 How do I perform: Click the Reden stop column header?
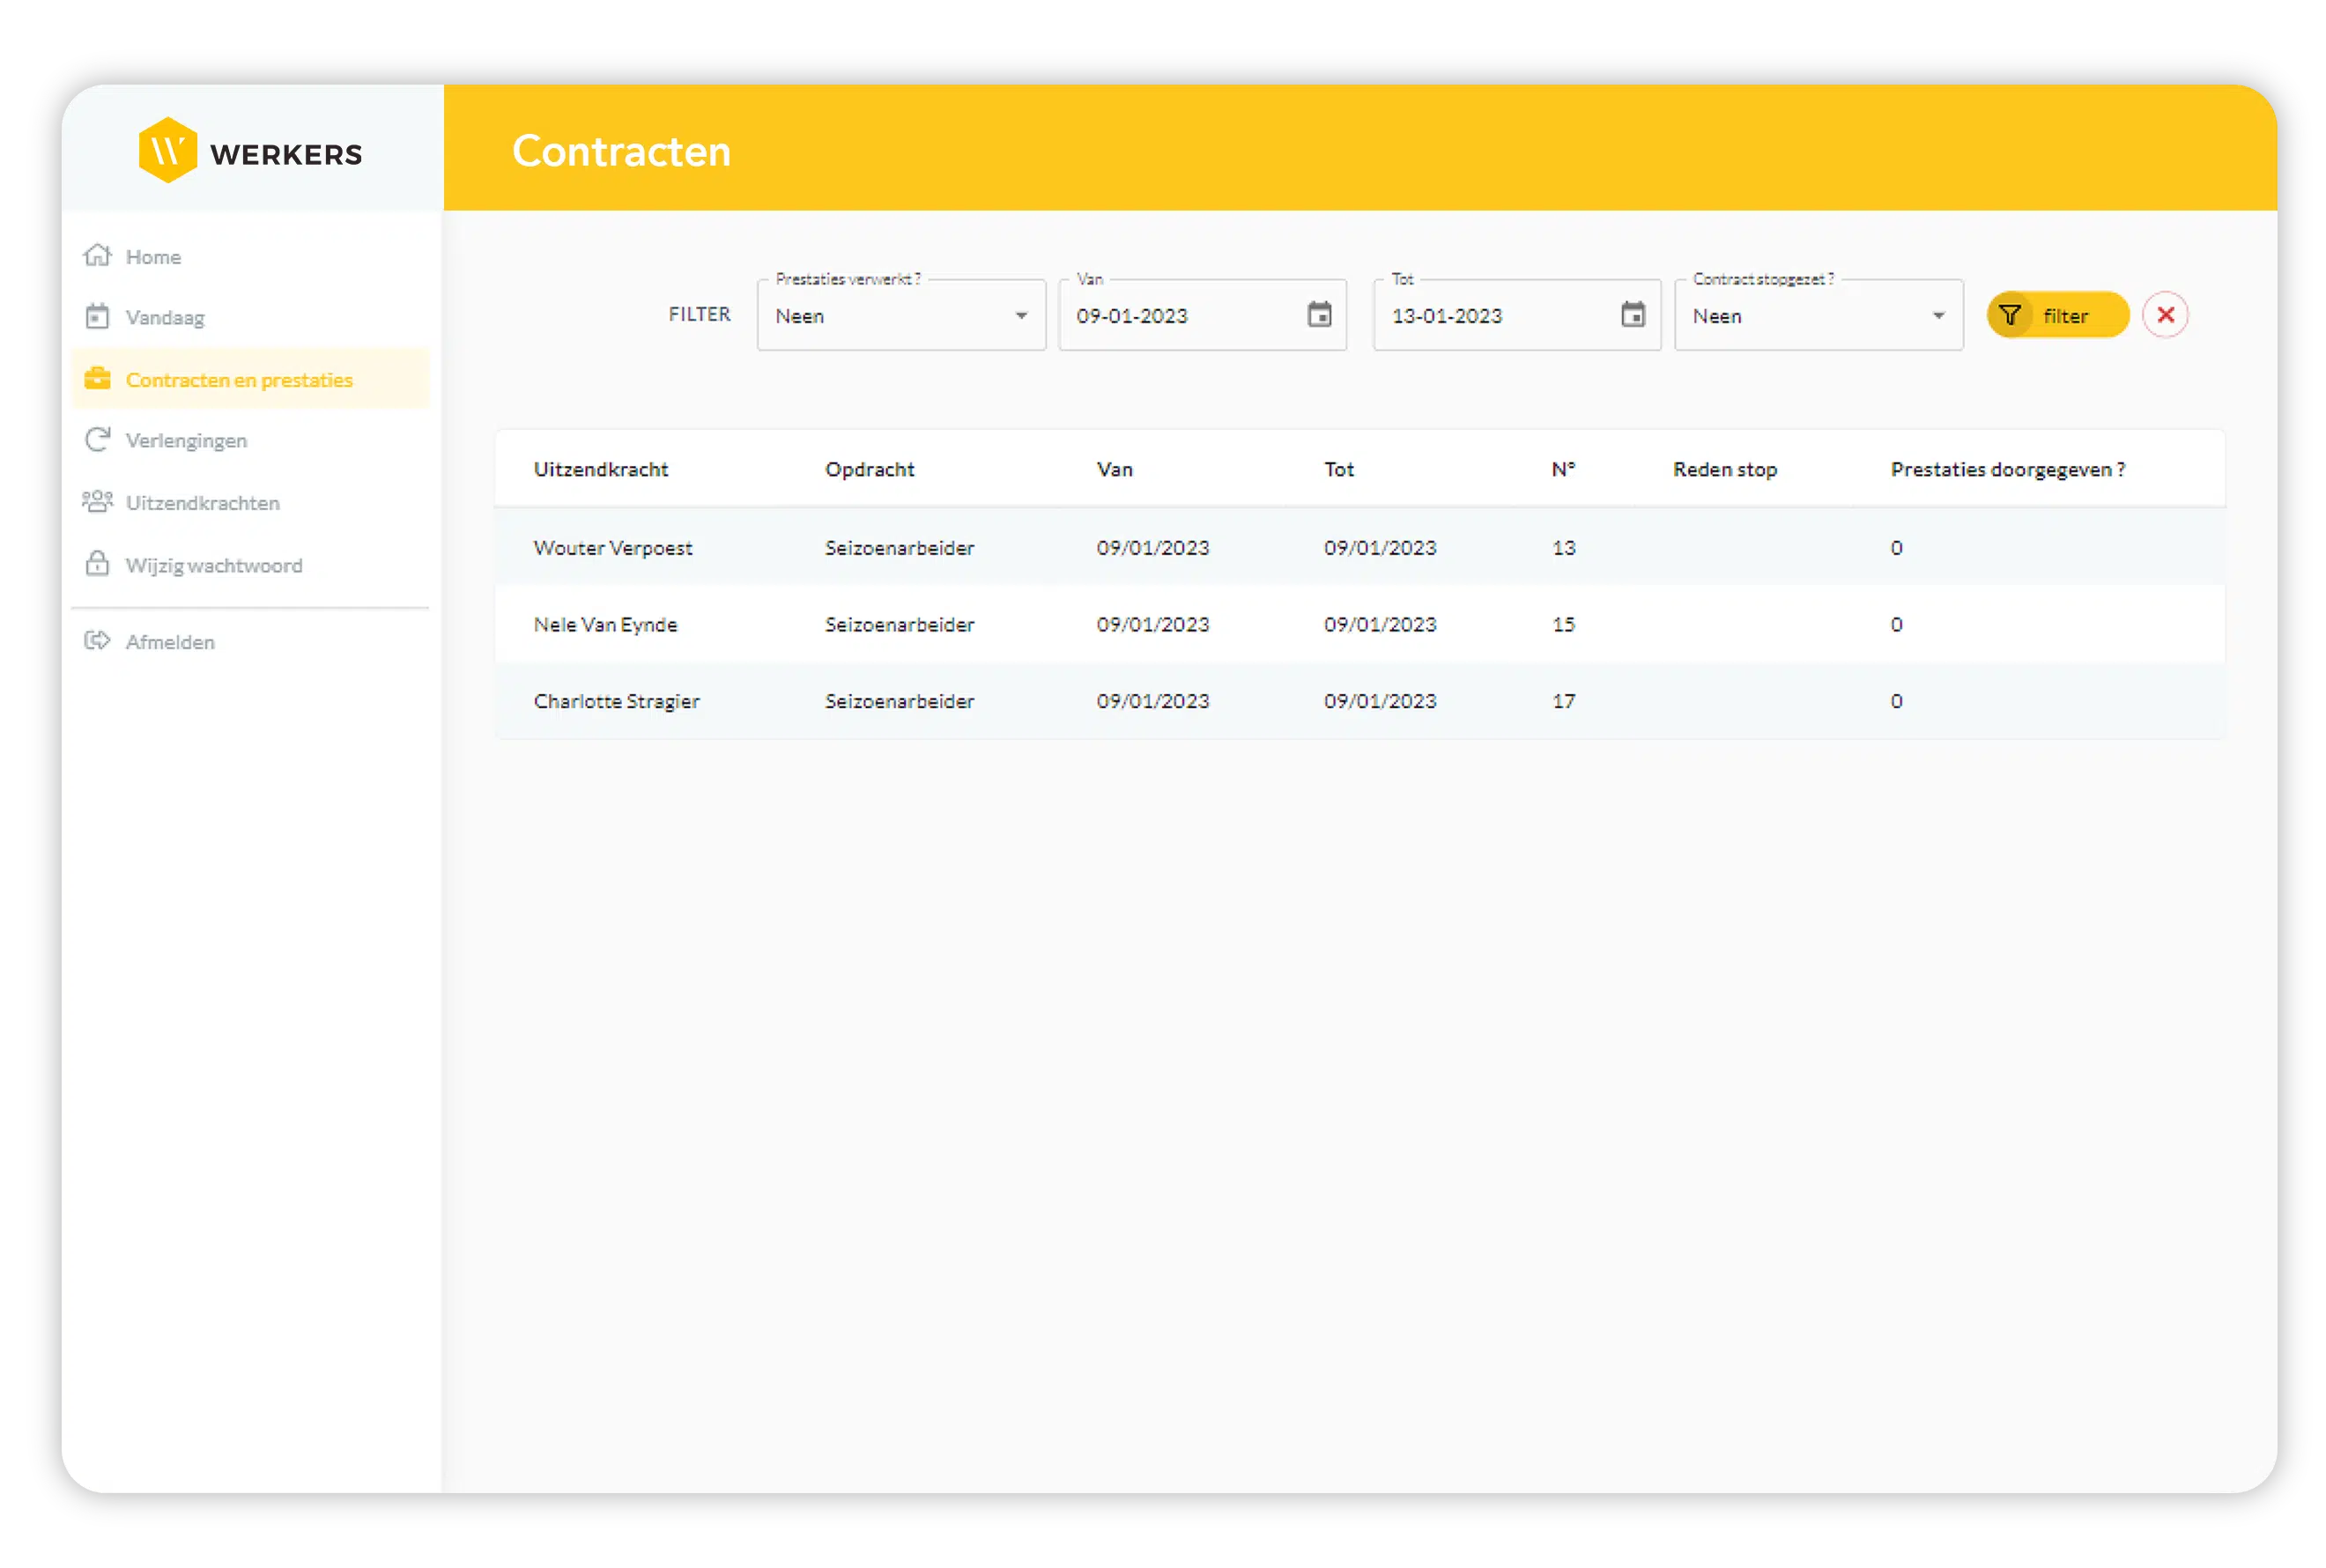(x=1724, y=469)
